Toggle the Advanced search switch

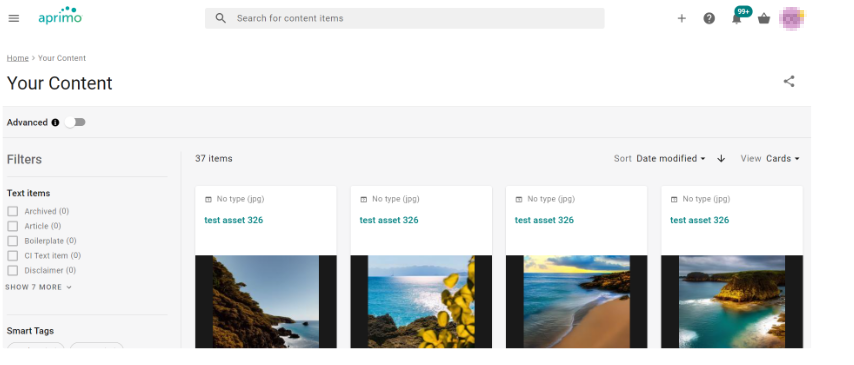75,123
